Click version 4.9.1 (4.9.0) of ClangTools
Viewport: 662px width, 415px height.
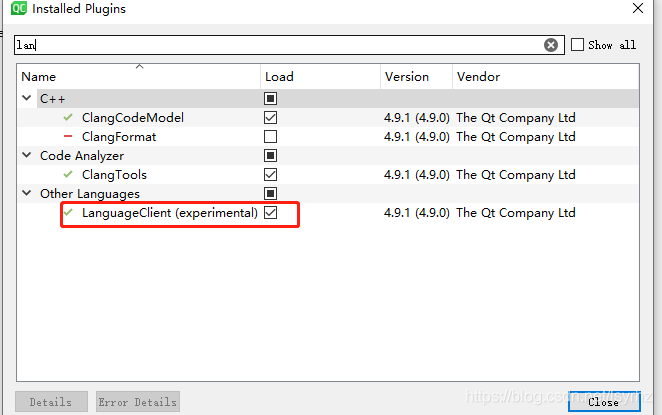pyautogui.click(x=416, y=175)
